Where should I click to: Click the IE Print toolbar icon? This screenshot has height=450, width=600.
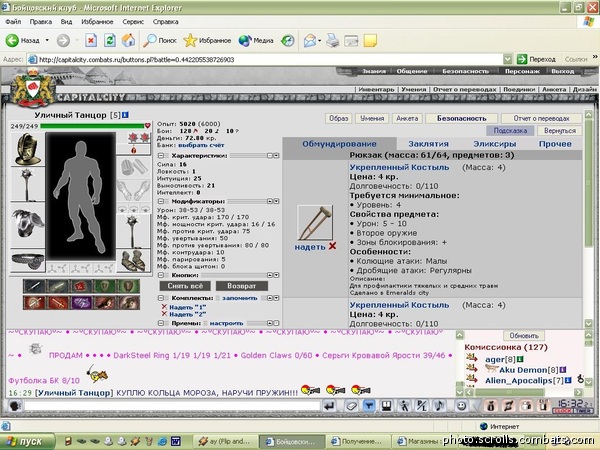click(x=333, y=40)
